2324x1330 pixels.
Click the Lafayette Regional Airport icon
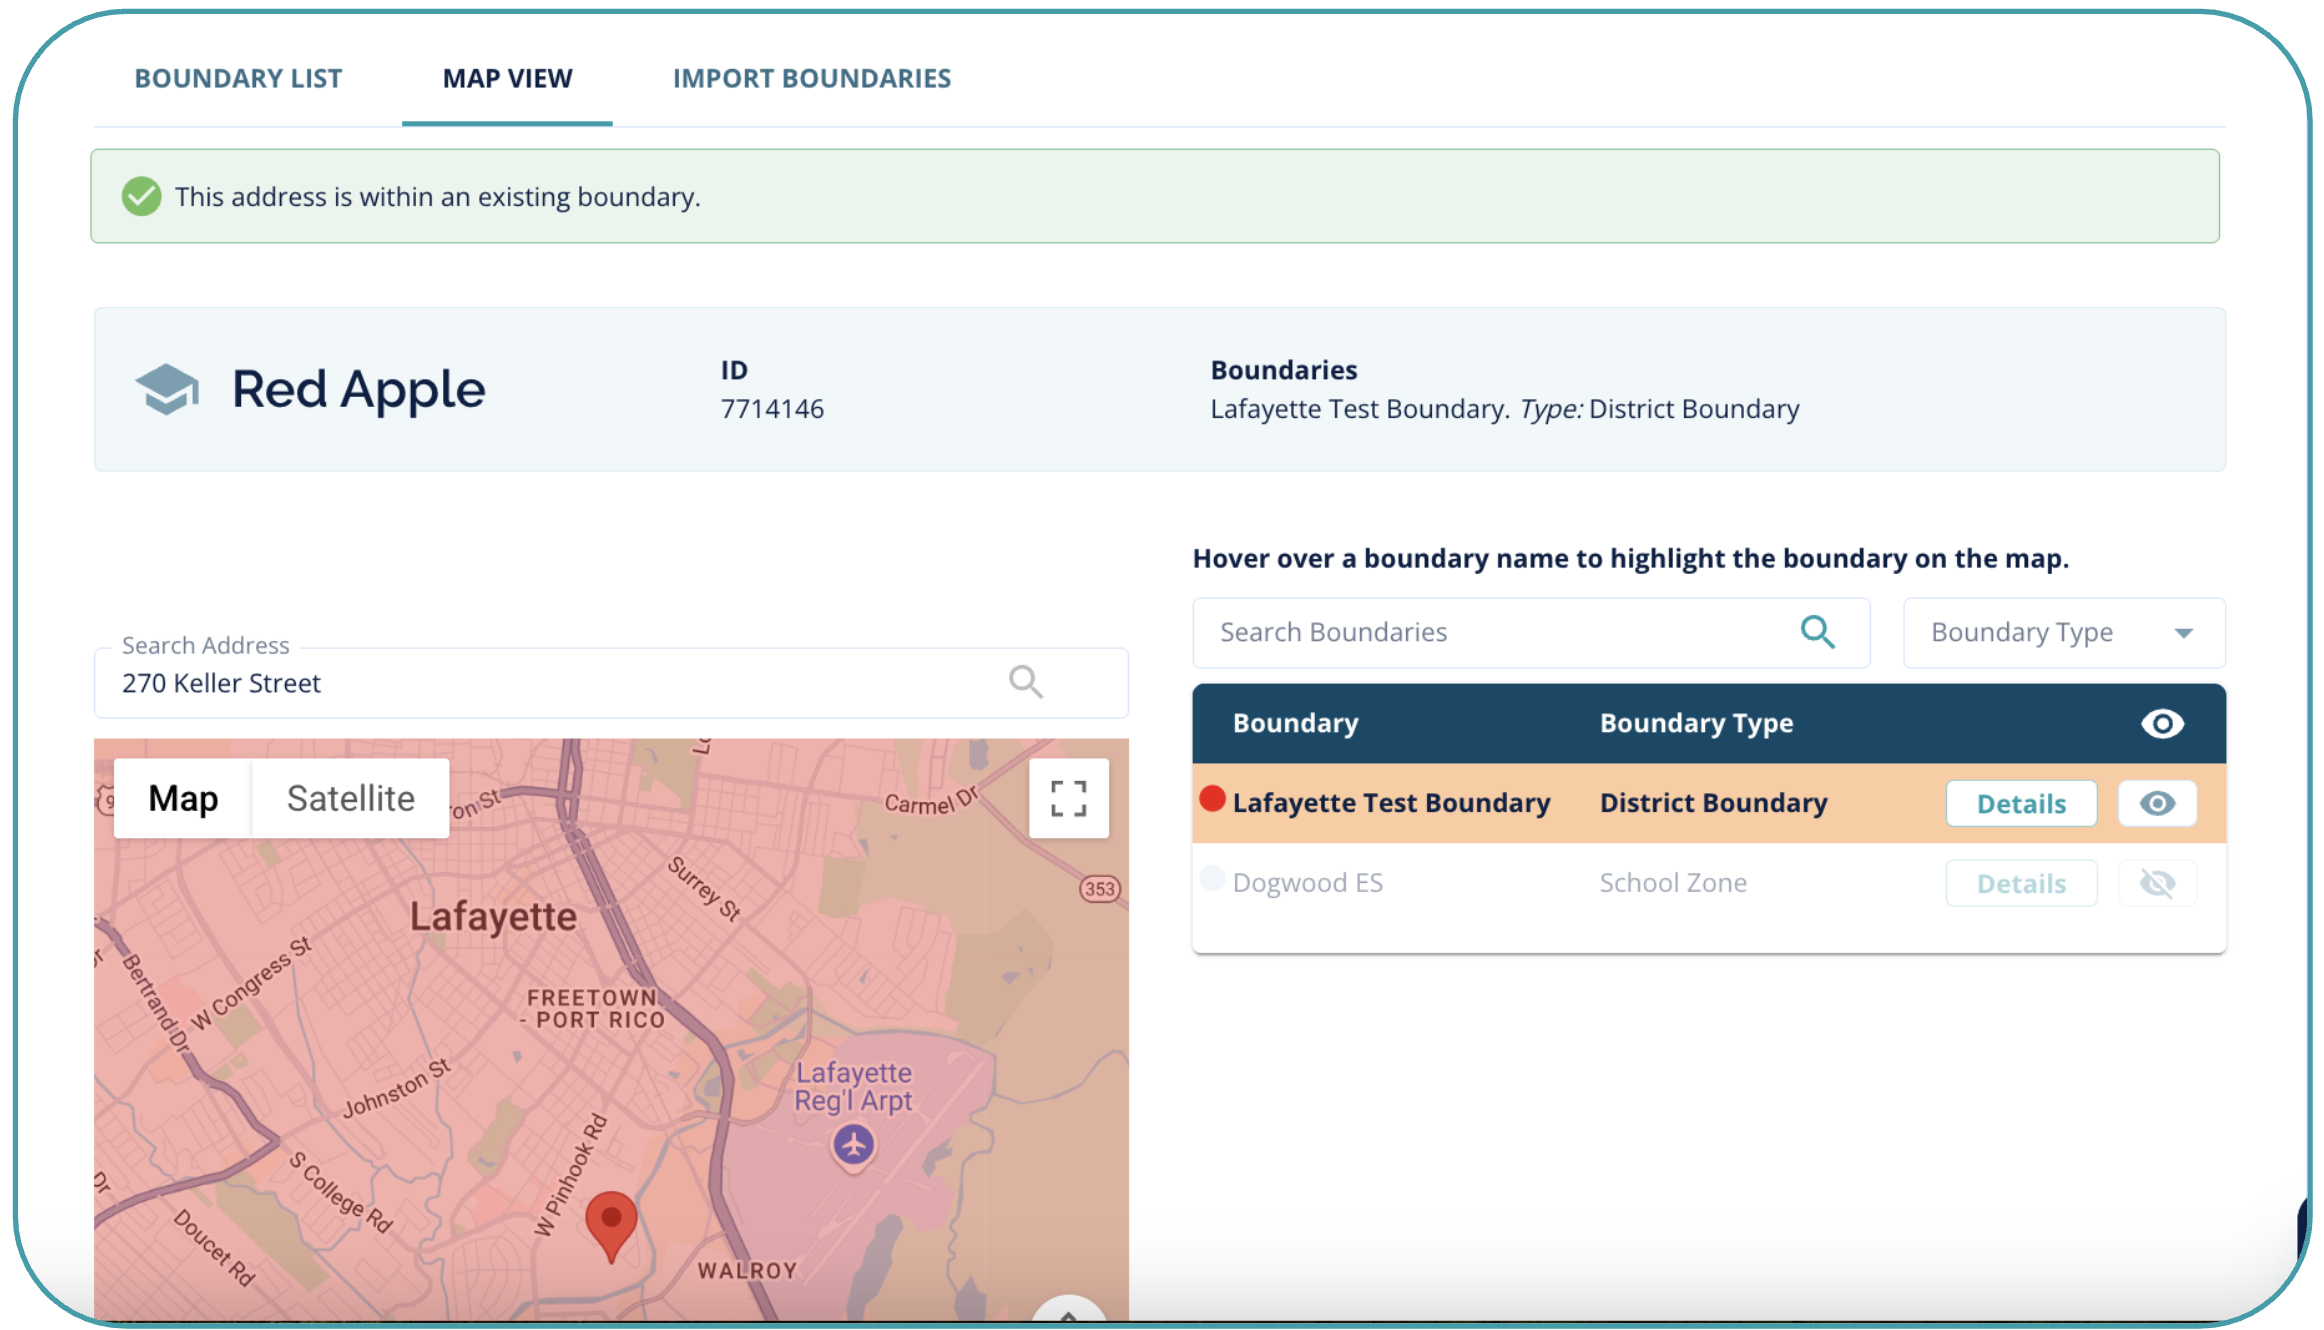853,1144
